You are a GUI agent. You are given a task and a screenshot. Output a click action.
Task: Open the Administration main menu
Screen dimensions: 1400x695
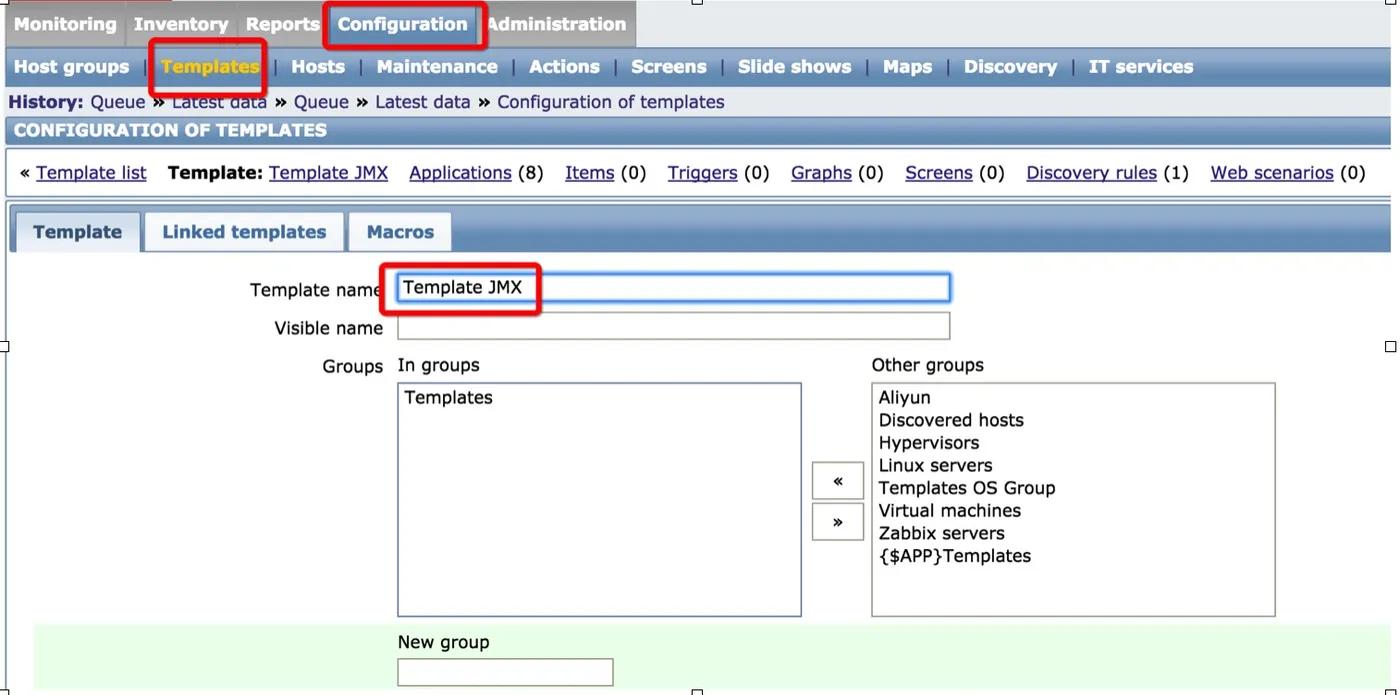pyautogui.click(x=556, y=24)
